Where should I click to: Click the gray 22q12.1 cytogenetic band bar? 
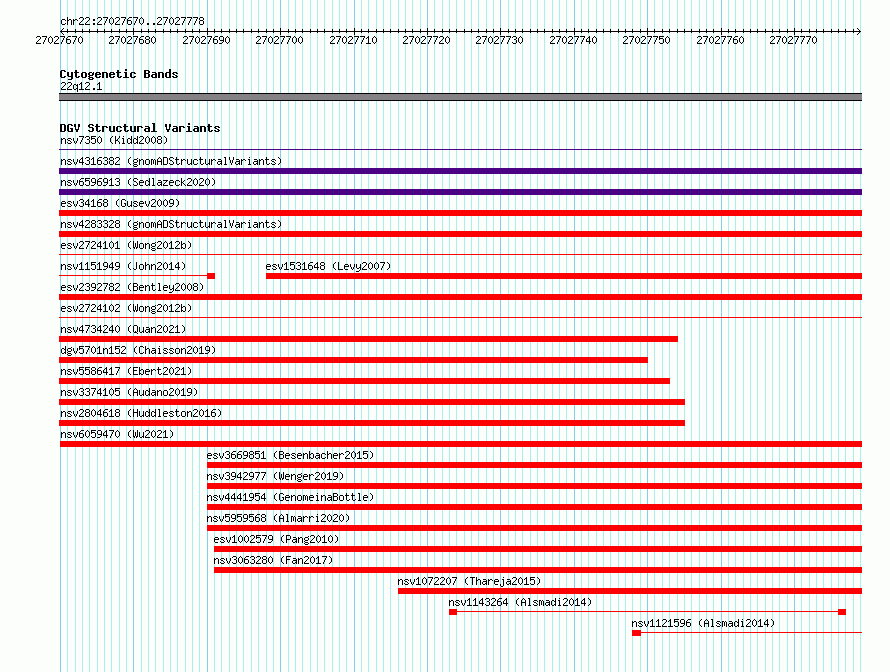(x=460, y=97)
